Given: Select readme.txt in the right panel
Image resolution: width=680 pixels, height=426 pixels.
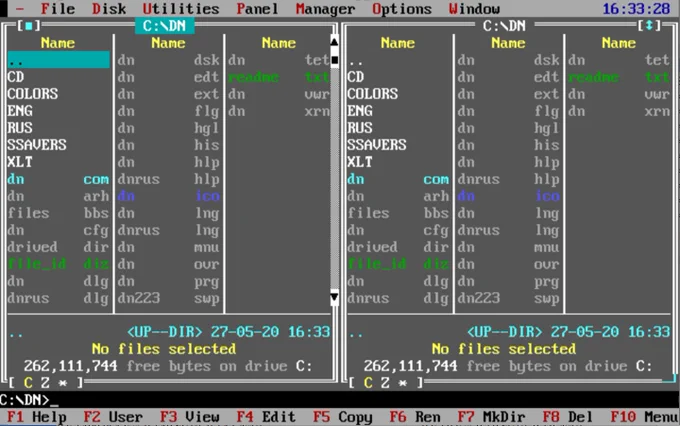Looking at the screenshot, I should point(619,77).
